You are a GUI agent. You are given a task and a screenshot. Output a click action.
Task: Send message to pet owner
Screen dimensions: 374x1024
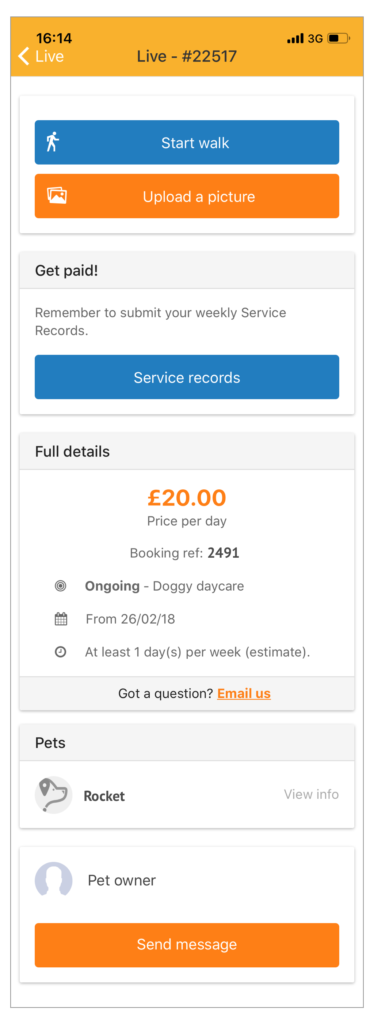click(187, 945)
